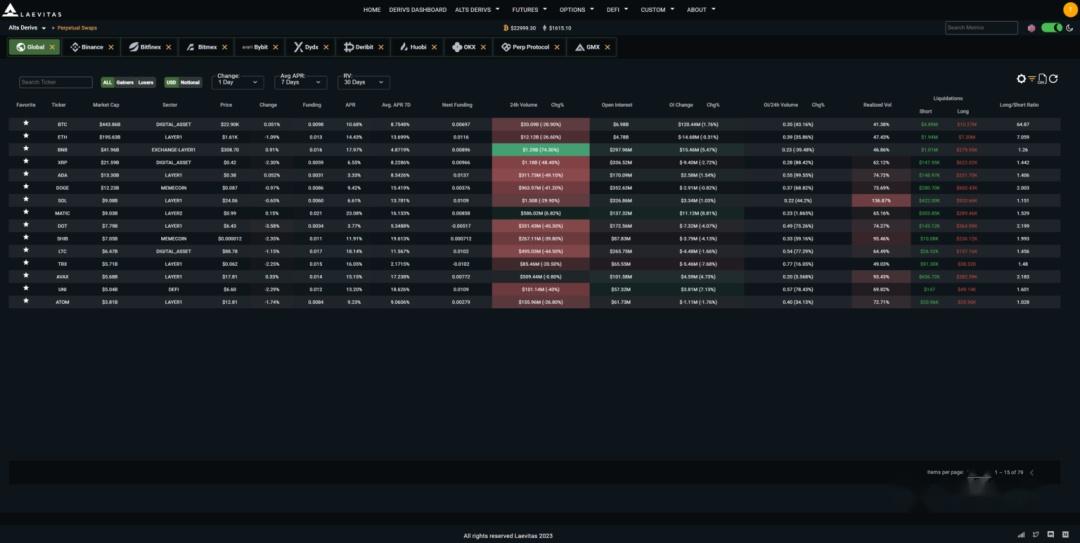Open the Avg APR 7 Days dropdown

300,82
